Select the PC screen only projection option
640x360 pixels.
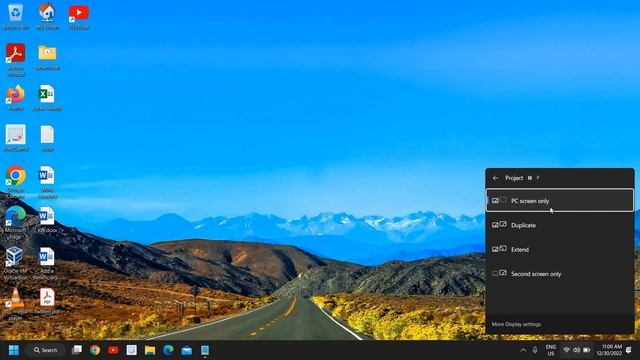click(560, 200)
